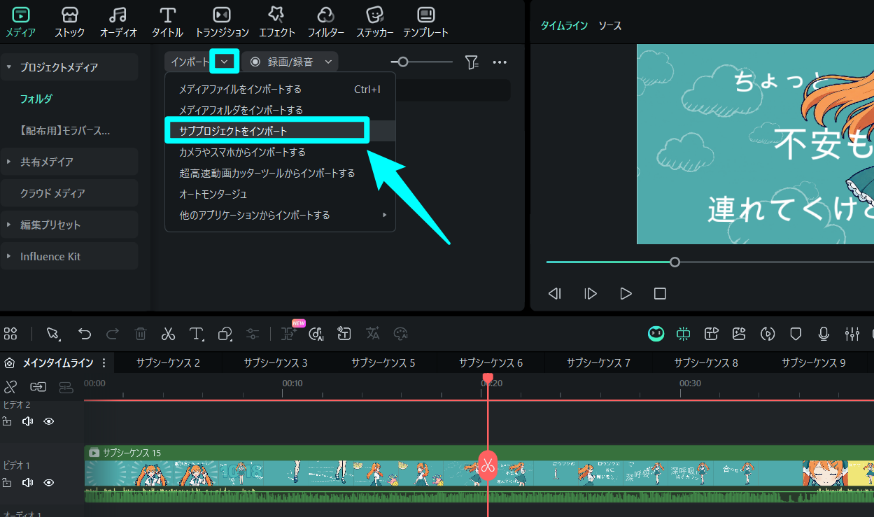The height and width of the screenshot is (517, 874).
Task: Open the エフェクト tab
Action: [x=276, y=22]
